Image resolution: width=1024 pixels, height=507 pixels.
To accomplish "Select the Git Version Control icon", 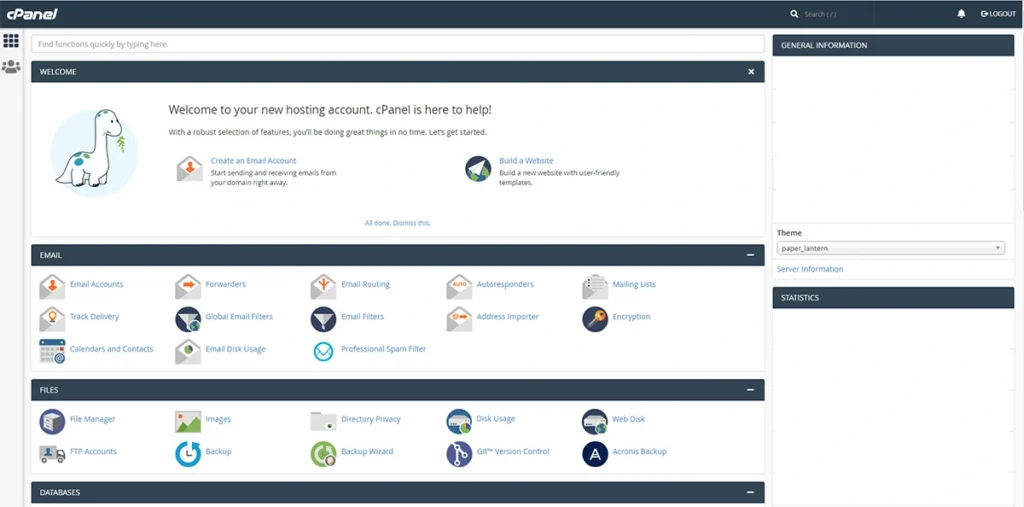I will point(459,453).
